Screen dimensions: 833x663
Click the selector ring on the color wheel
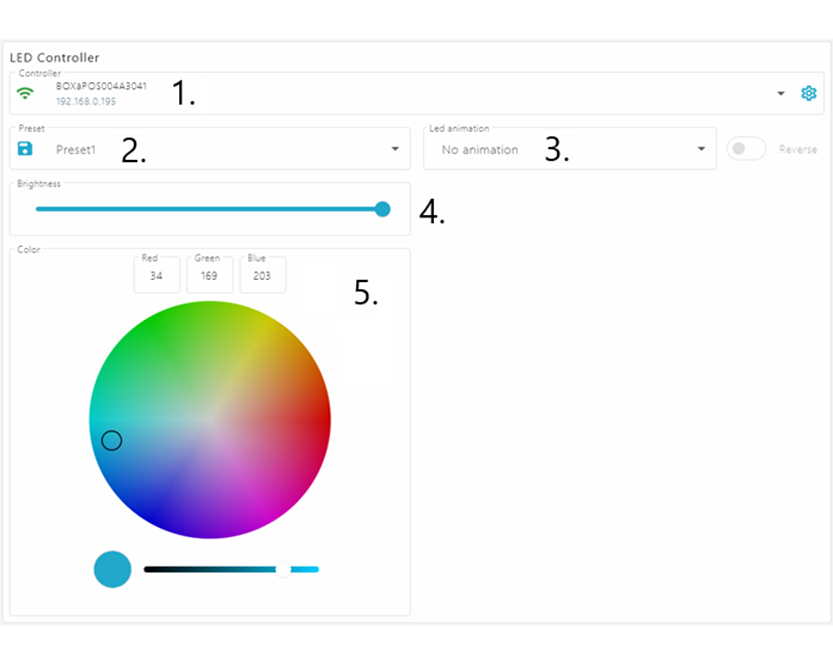pyautogui.click(x=112, y=440)
